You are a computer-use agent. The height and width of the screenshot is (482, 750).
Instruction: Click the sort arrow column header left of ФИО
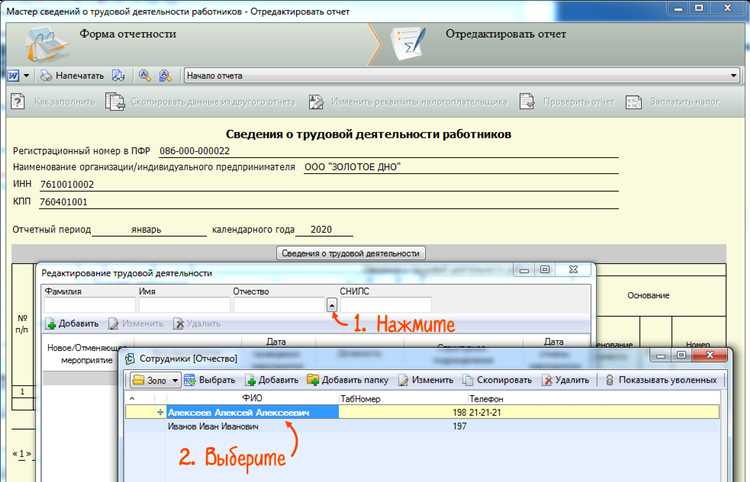(x=132, y=398)
